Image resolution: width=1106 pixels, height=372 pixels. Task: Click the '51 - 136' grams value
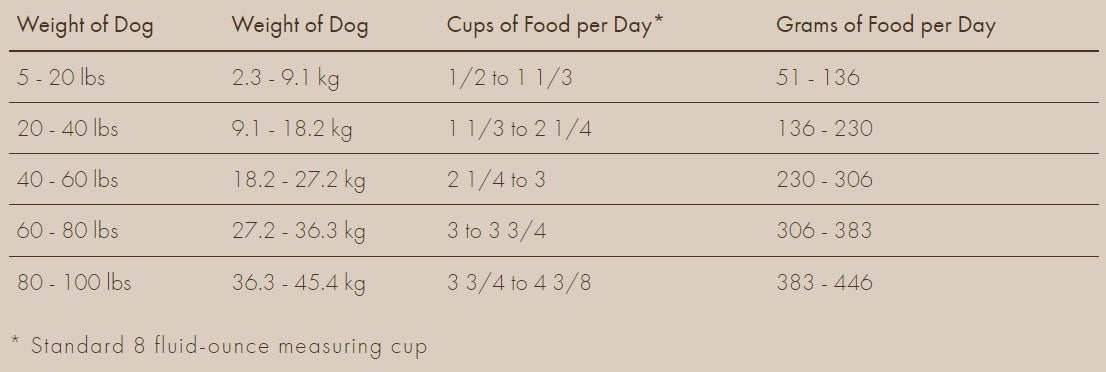pyautogui.click(x=818, y=77)
